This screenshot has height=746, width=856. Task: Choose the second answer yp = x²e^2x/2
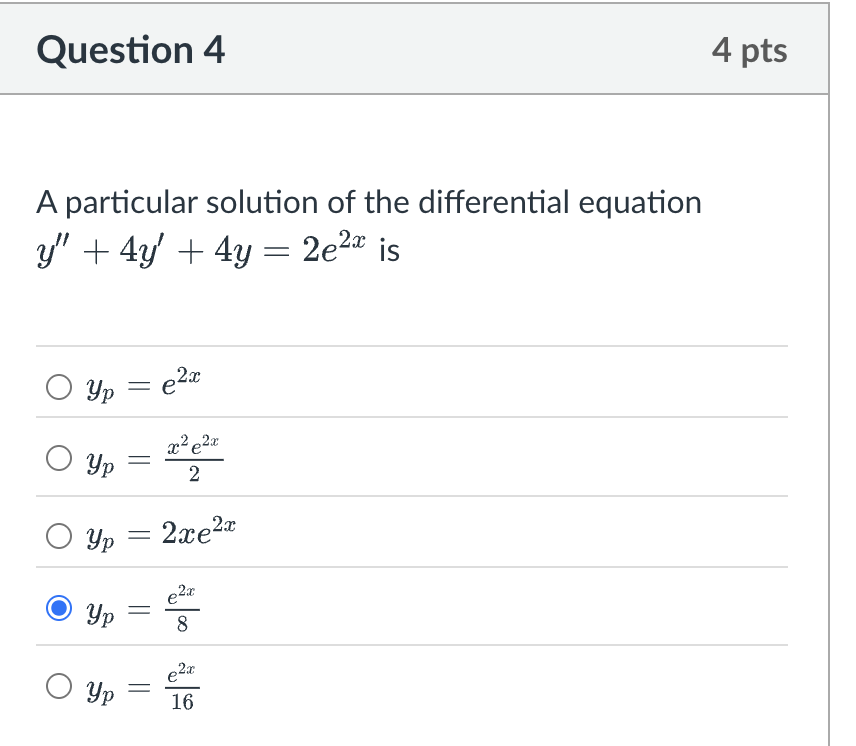pyautogui.click(x=59, y=457)
